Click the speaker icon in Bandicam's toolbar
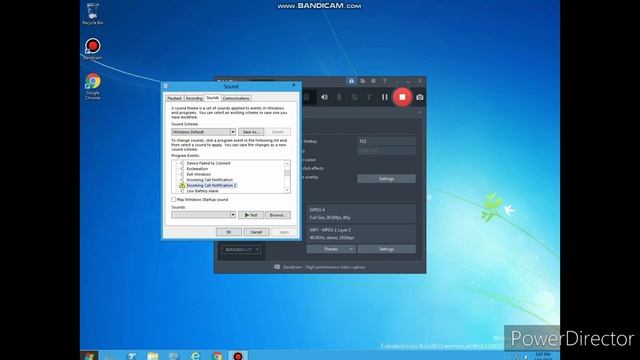 [x=324, y=97]
